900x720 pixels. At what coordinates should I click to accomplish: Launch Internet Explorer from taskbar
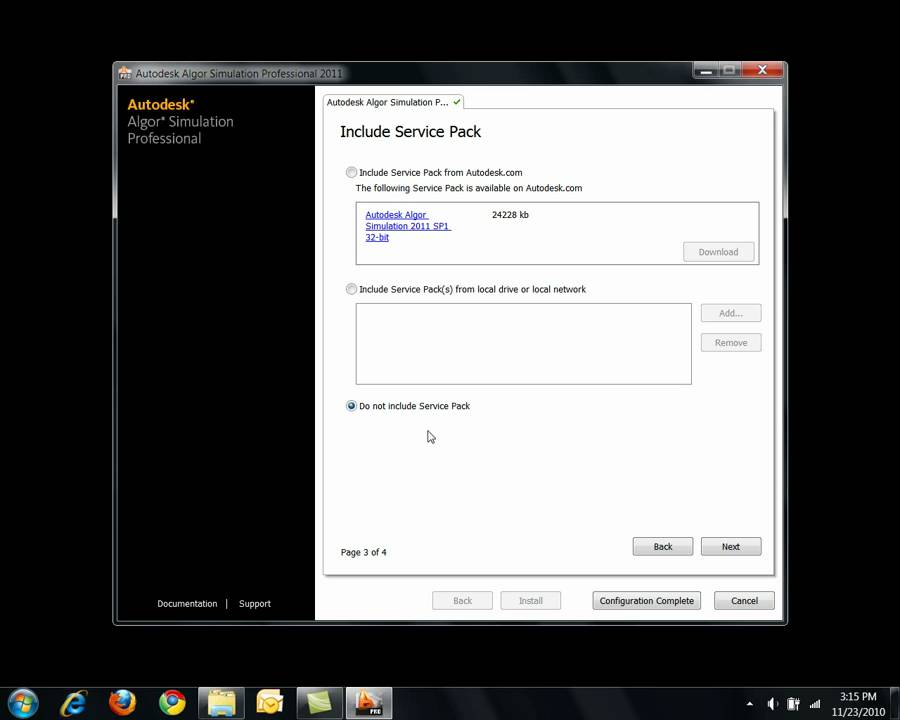pos(73,703)
